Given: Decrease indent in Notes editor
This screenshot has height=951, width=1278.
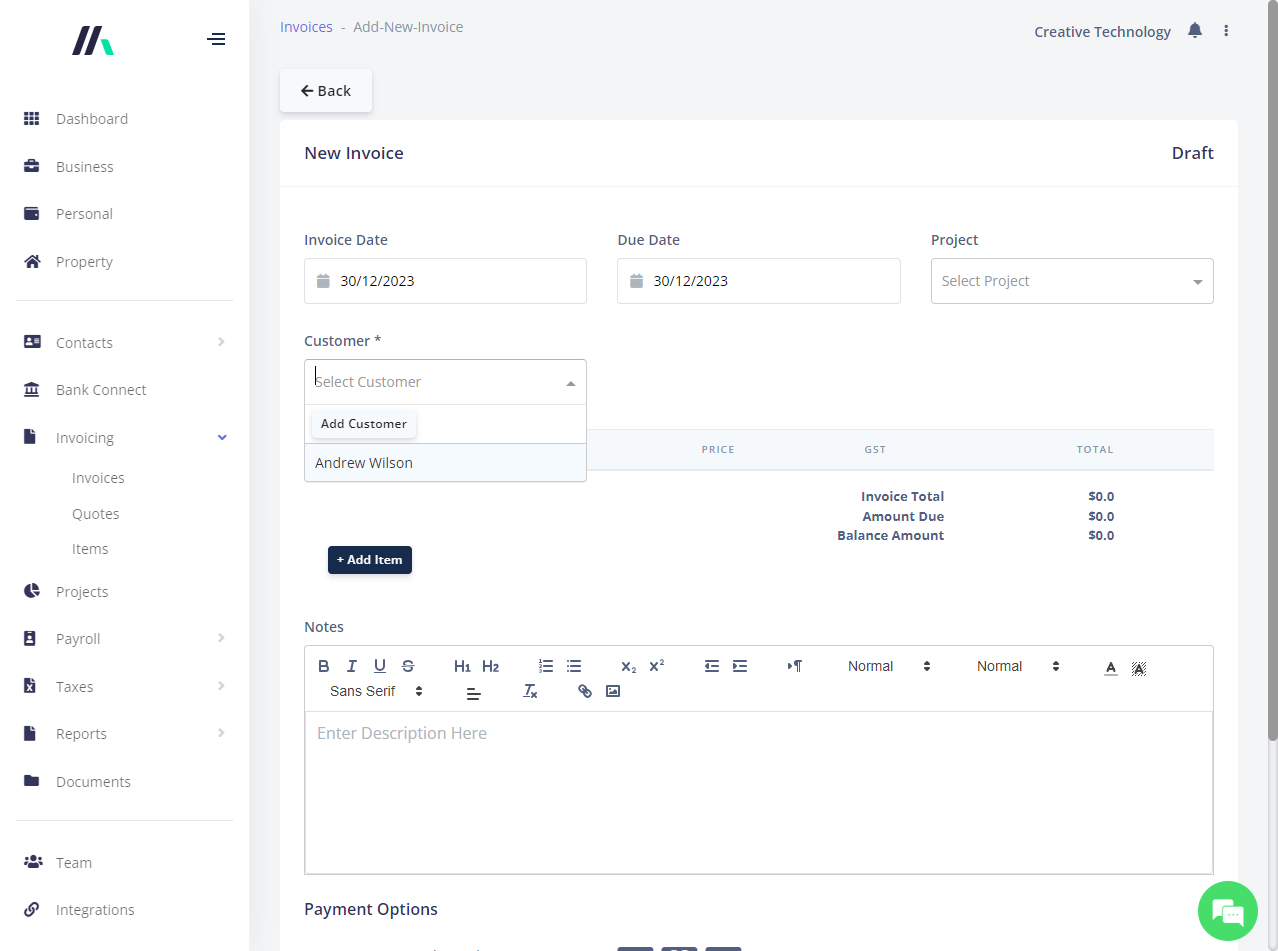Looking at the screenshot, I should point(712,666).
